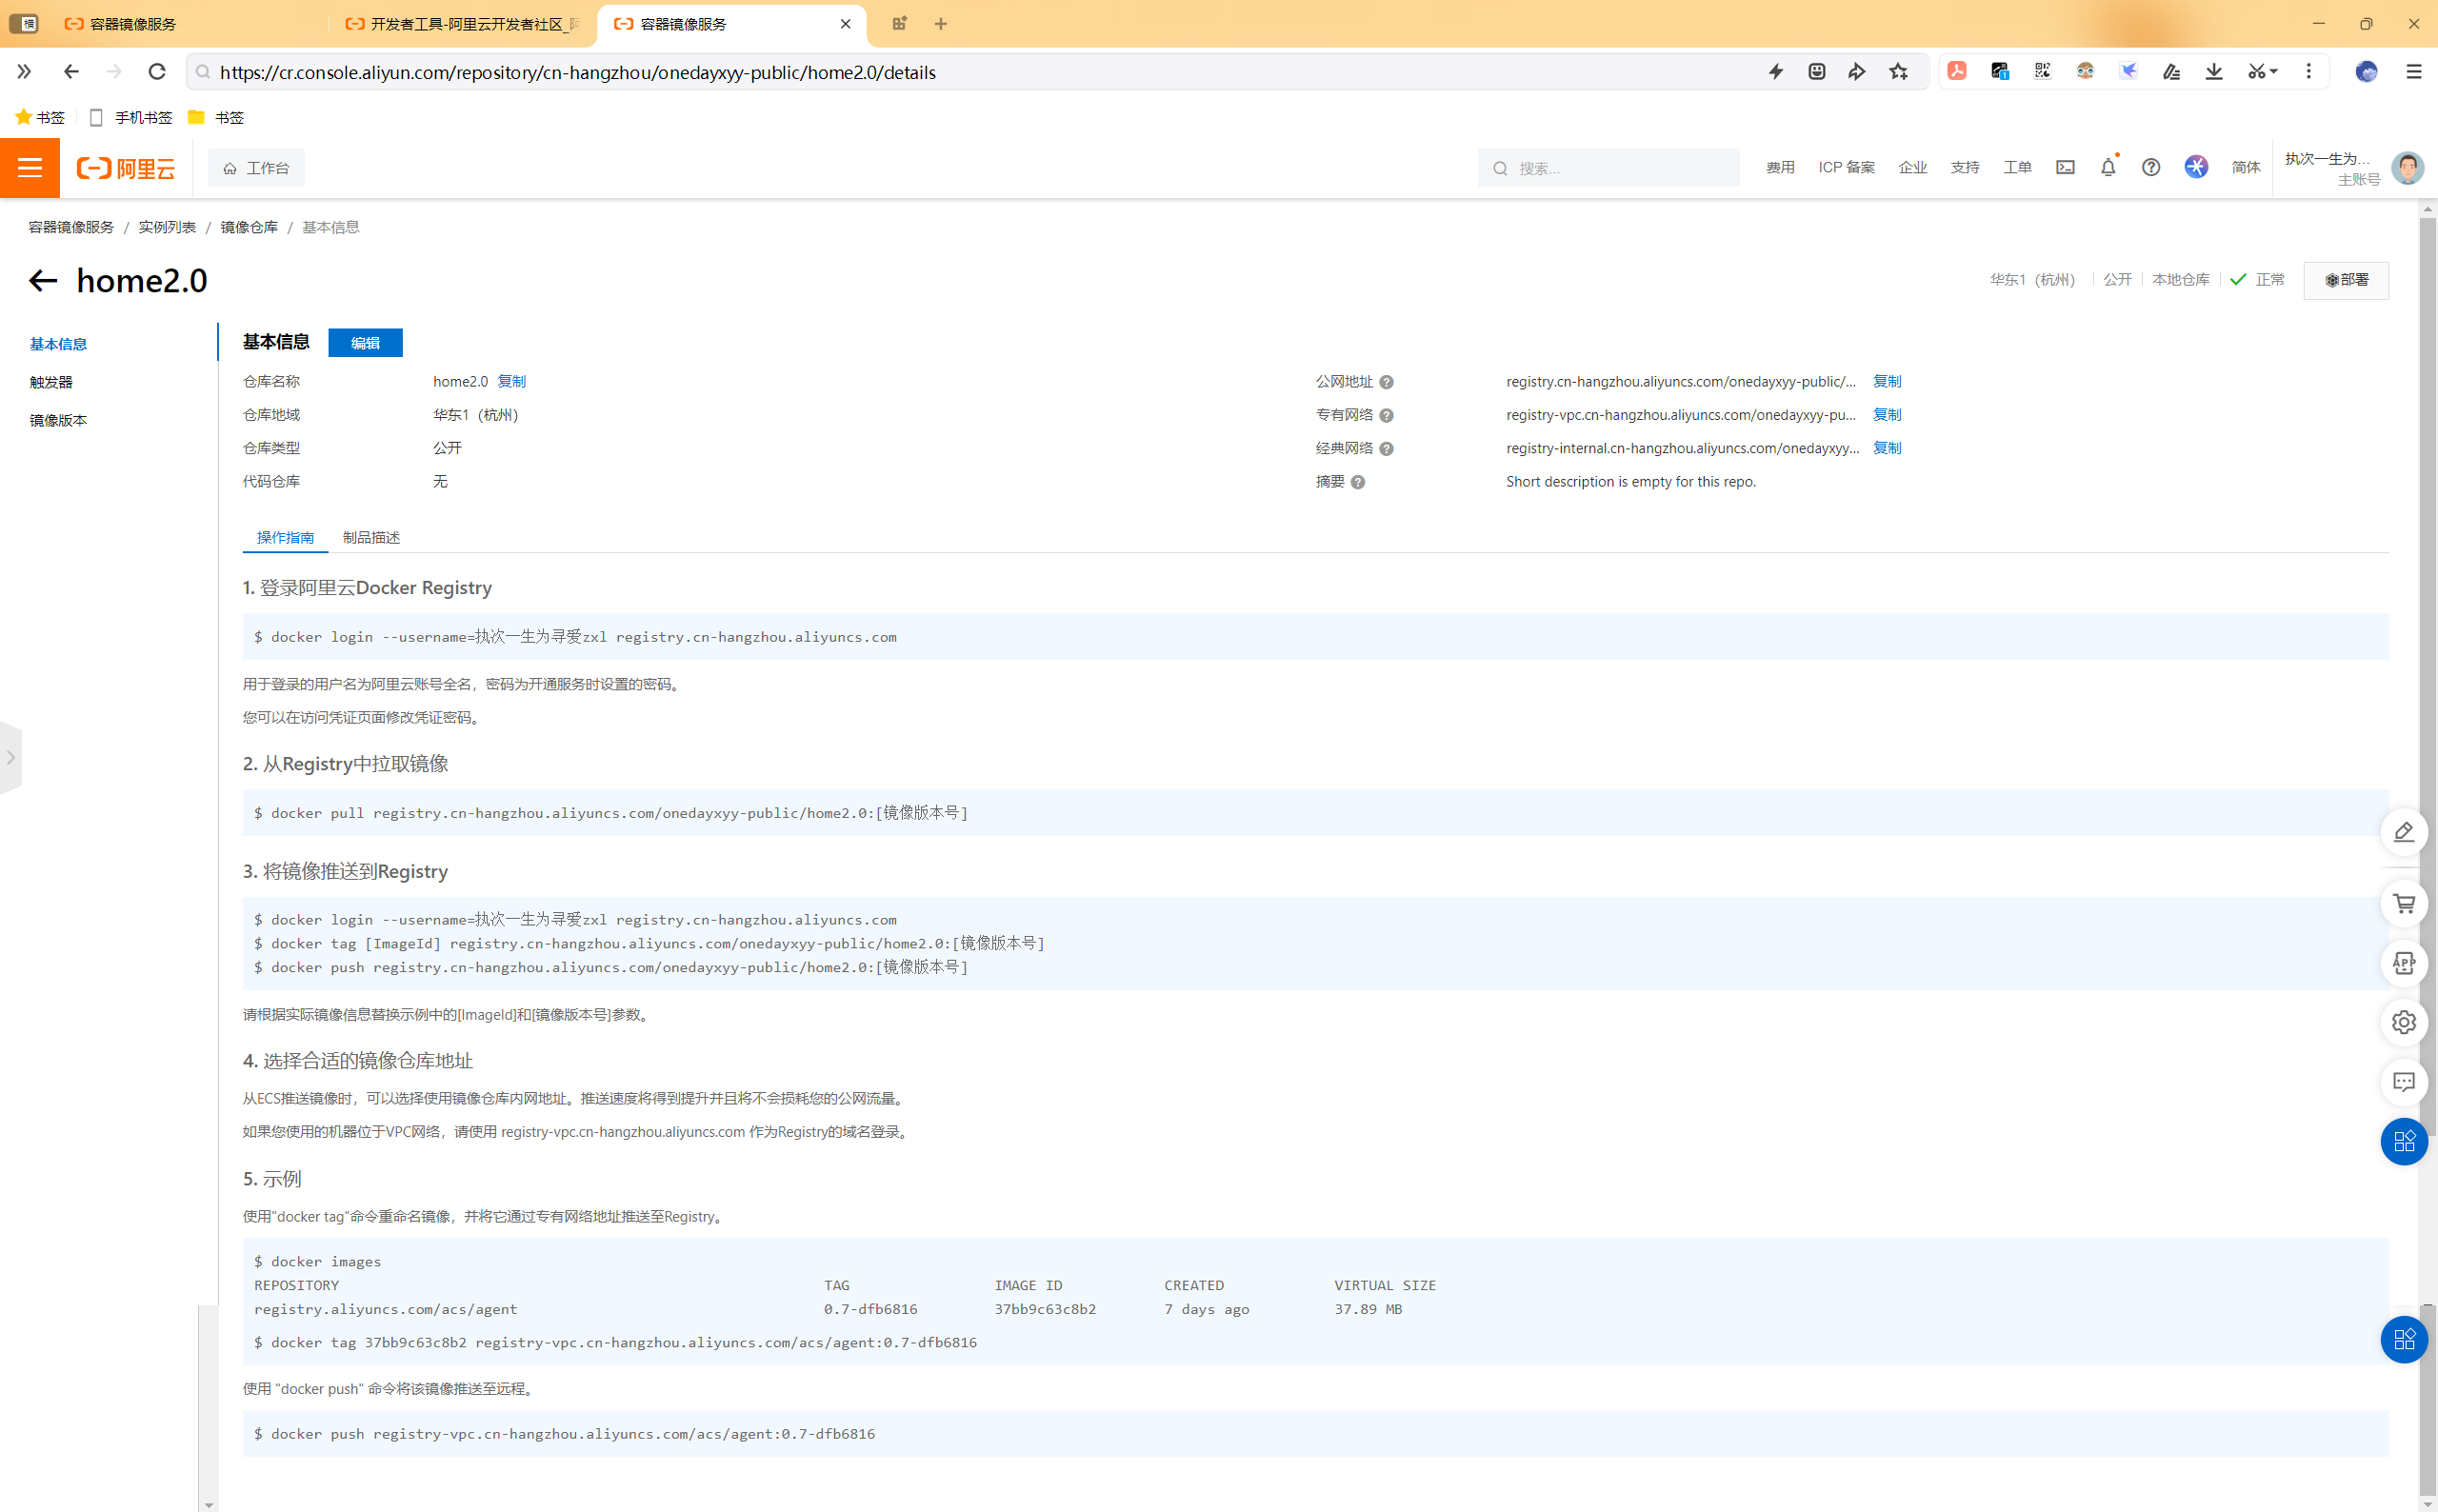Open the 费用 header menu
The image size is (2438, 1512).
pyautogui.click(x=1780, y=168)
